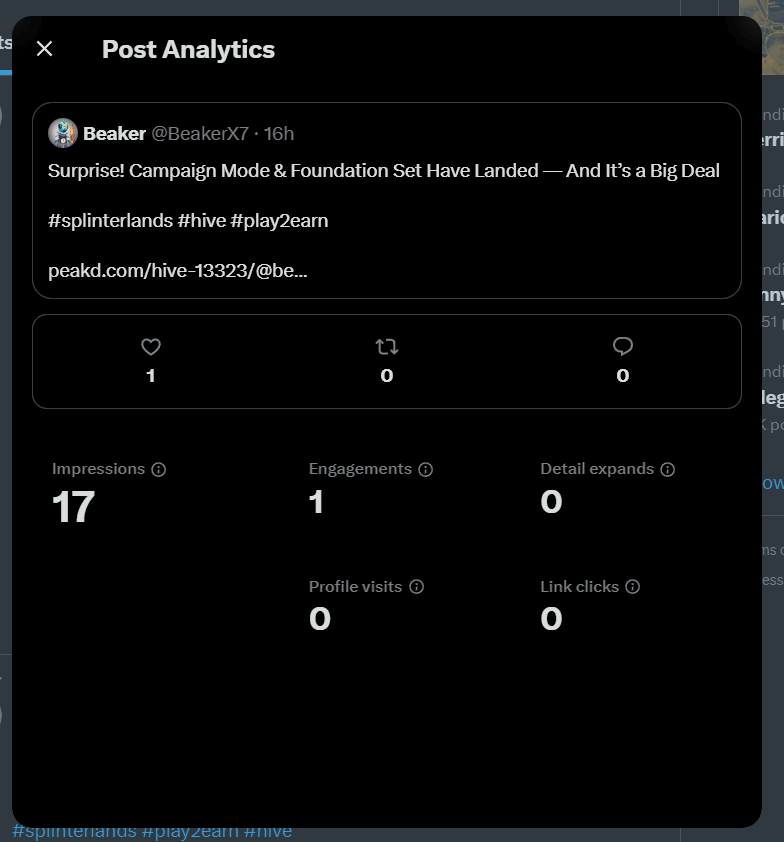This screenshot has height=842, width=784.
Task: Open the Beaker display name
Action: pos(114,134)
